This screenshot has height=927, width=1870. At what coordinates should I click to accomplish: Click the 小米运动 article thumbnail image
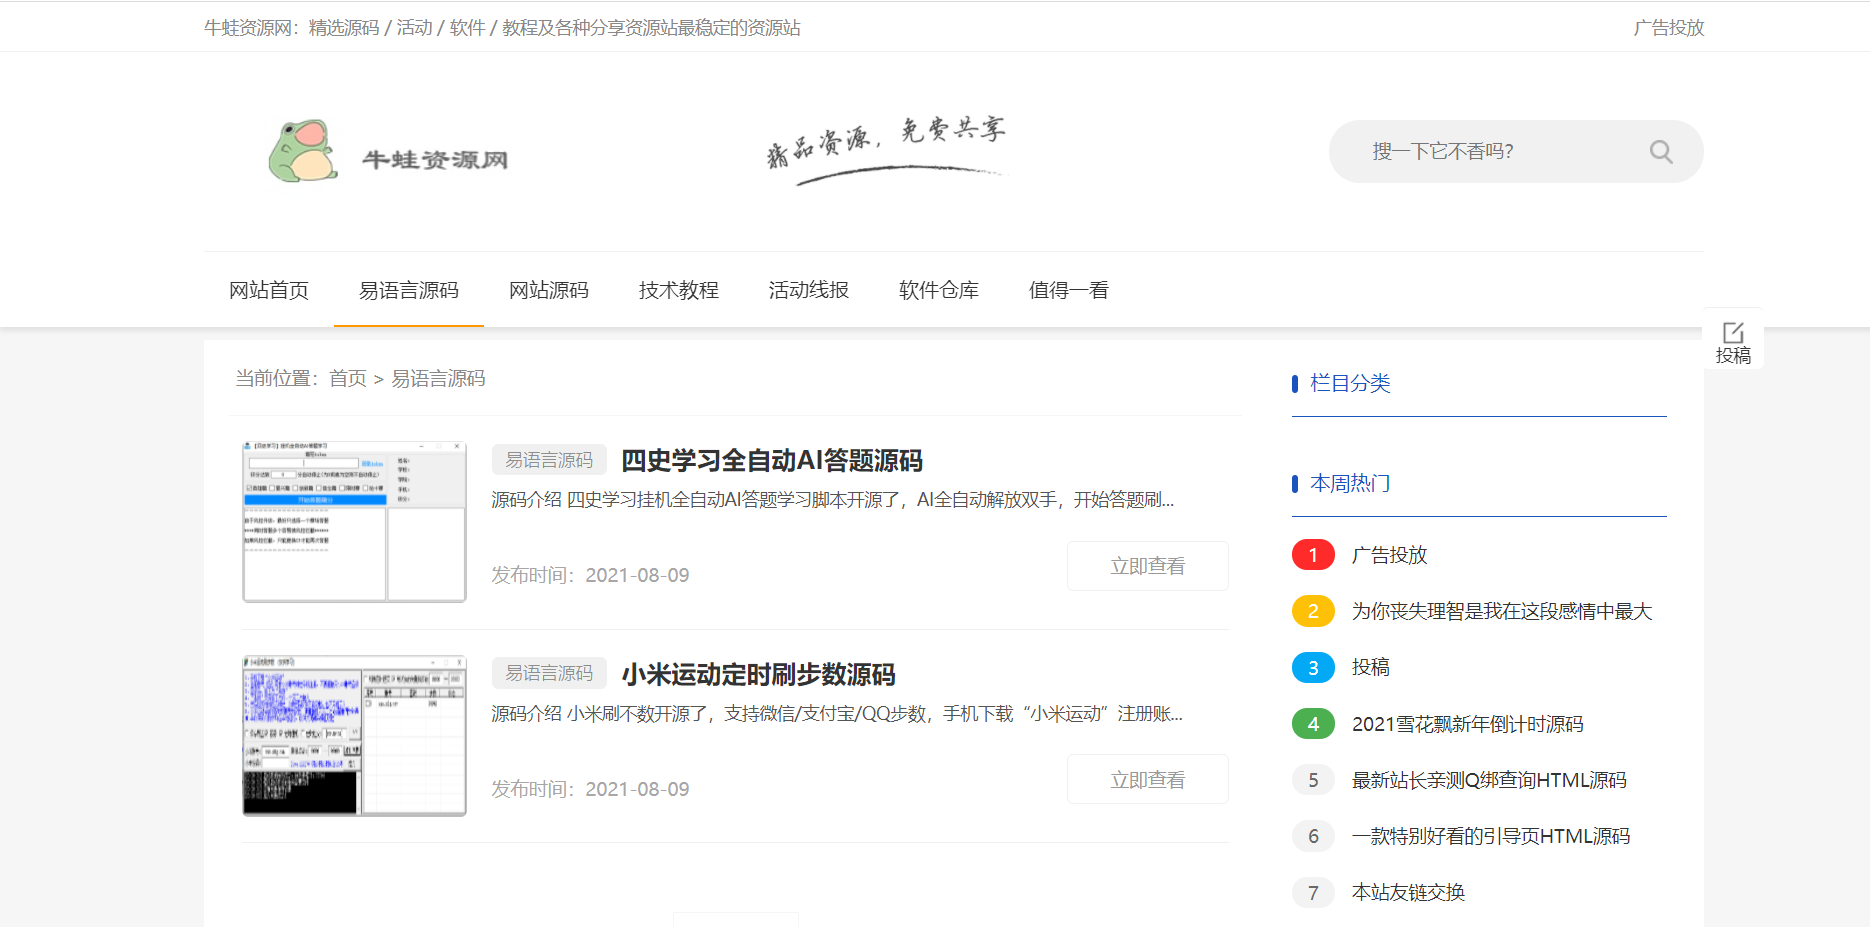tap(353, 737)
